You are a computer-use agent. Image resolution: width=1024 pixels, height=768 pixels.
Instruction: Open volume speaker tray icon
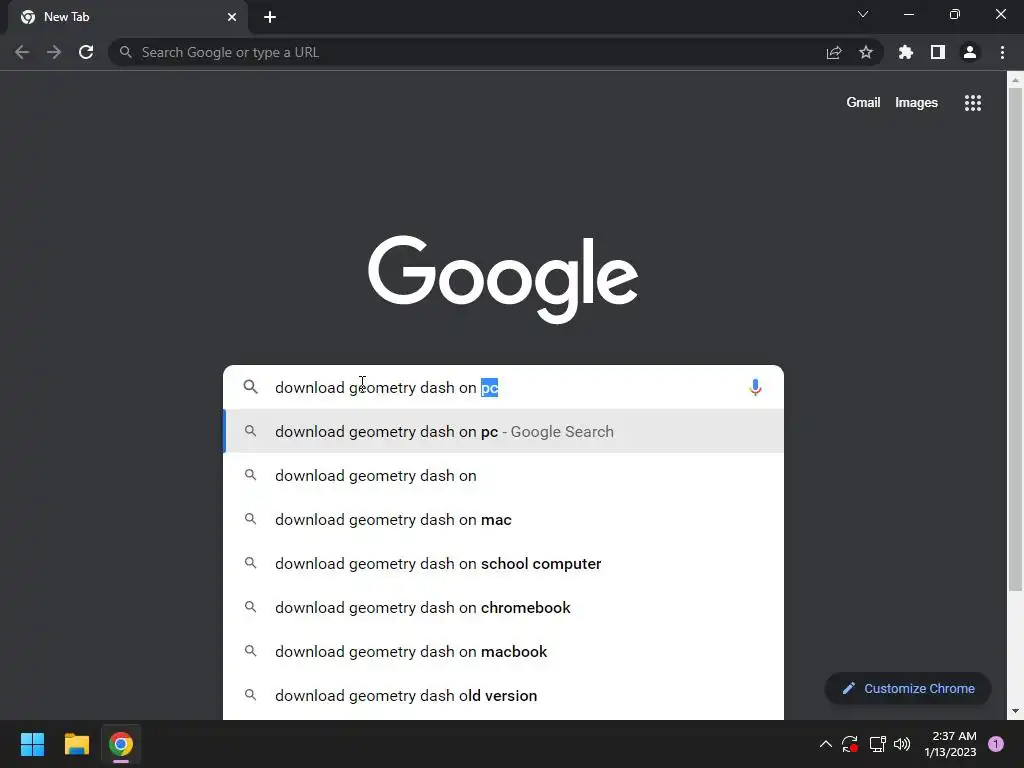(902, 744)
